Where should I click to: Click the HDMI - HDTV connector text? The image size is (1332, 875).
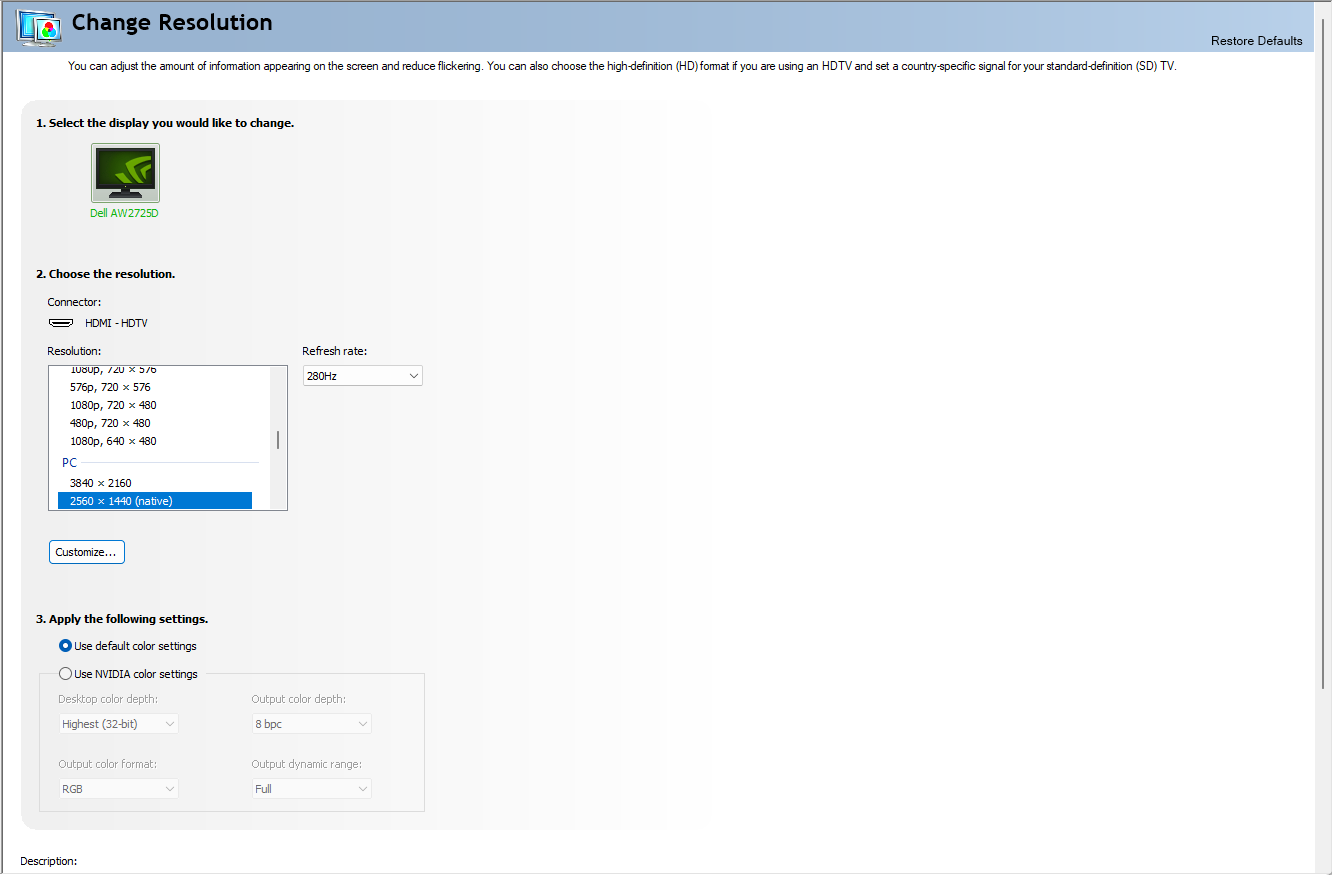116,323
